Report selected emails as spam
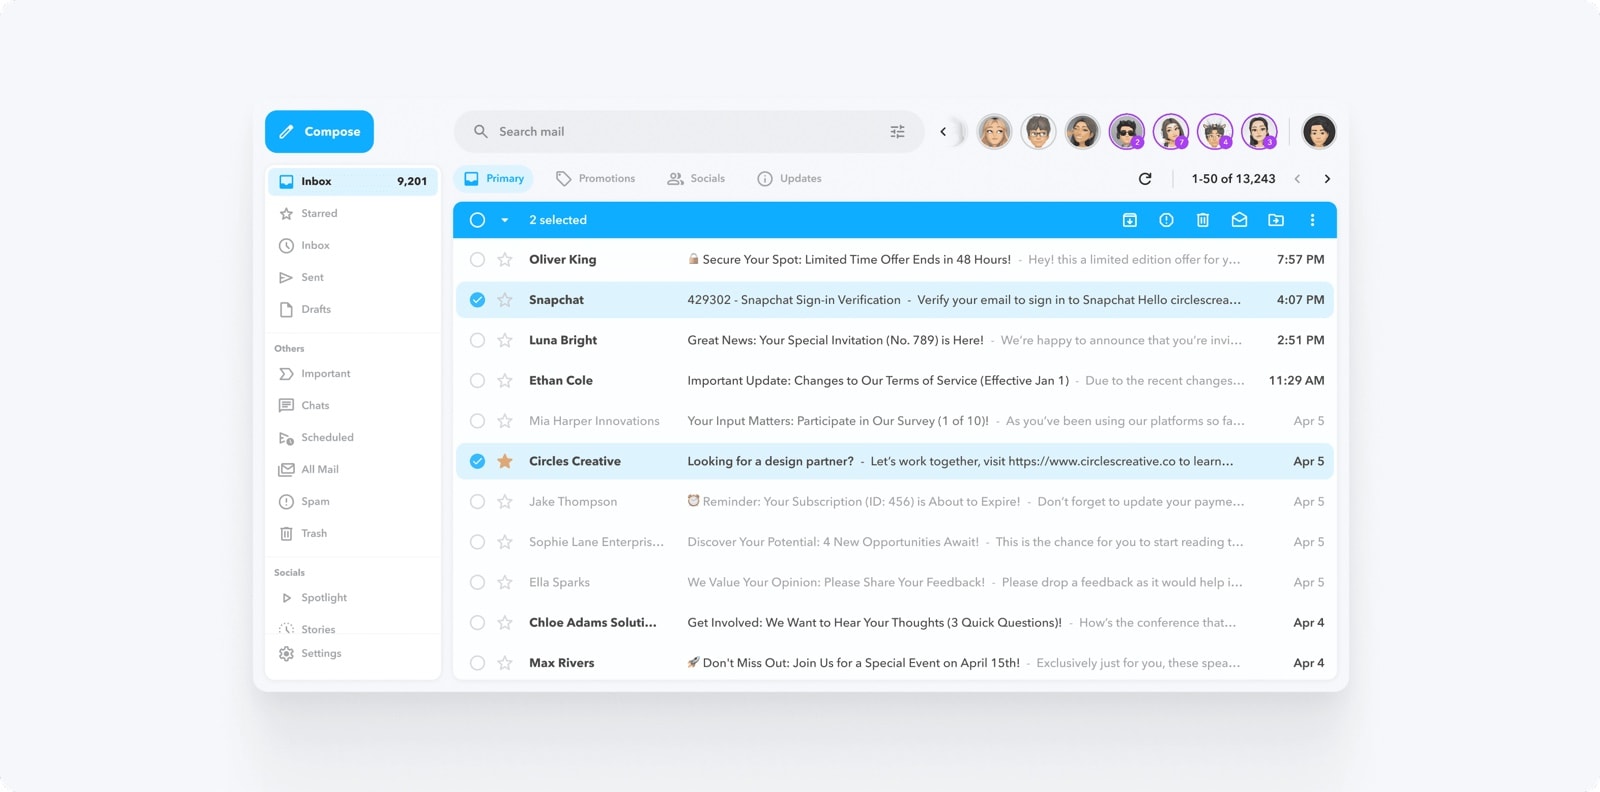 click(1166, 220)
